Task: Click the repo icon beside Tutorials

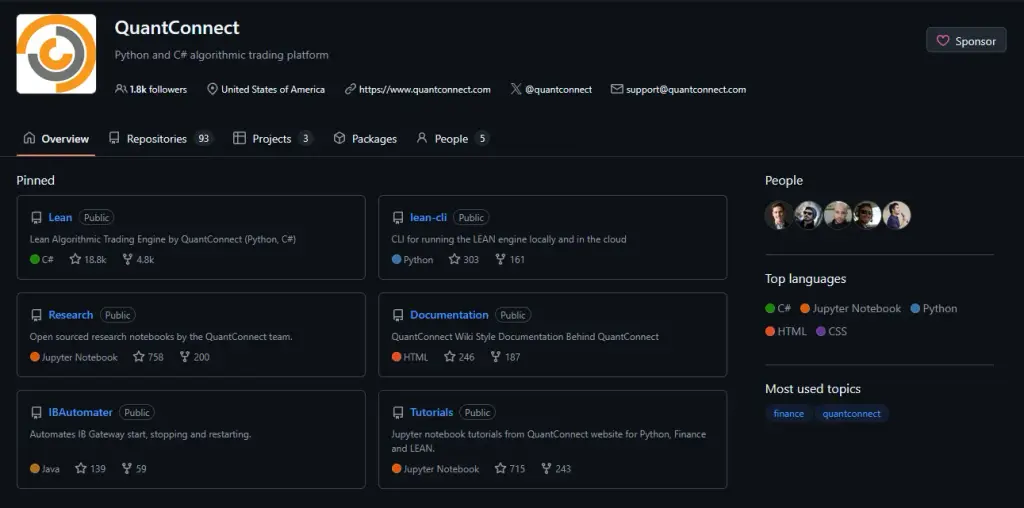Action: click(398, 413)
